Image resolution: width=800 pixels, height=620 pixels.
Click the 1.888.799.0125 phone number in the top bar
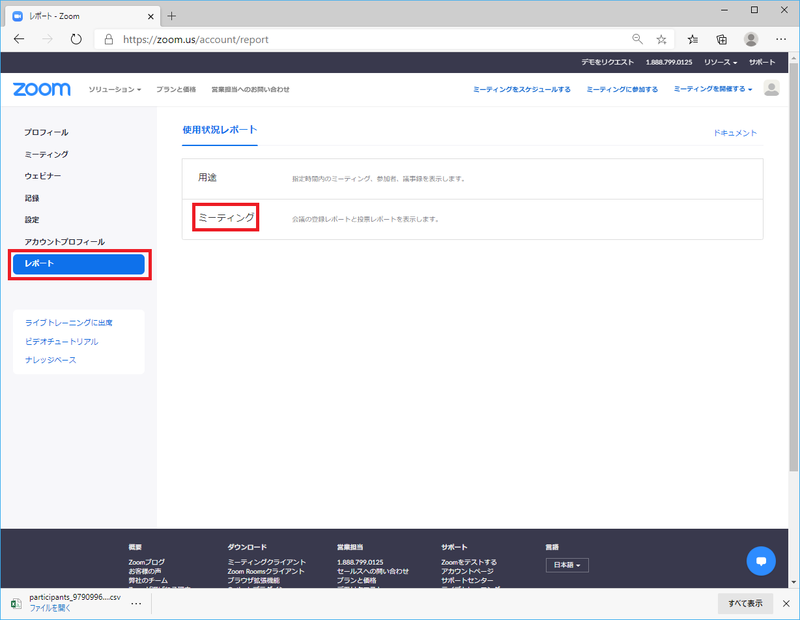[x=669, y=62]
